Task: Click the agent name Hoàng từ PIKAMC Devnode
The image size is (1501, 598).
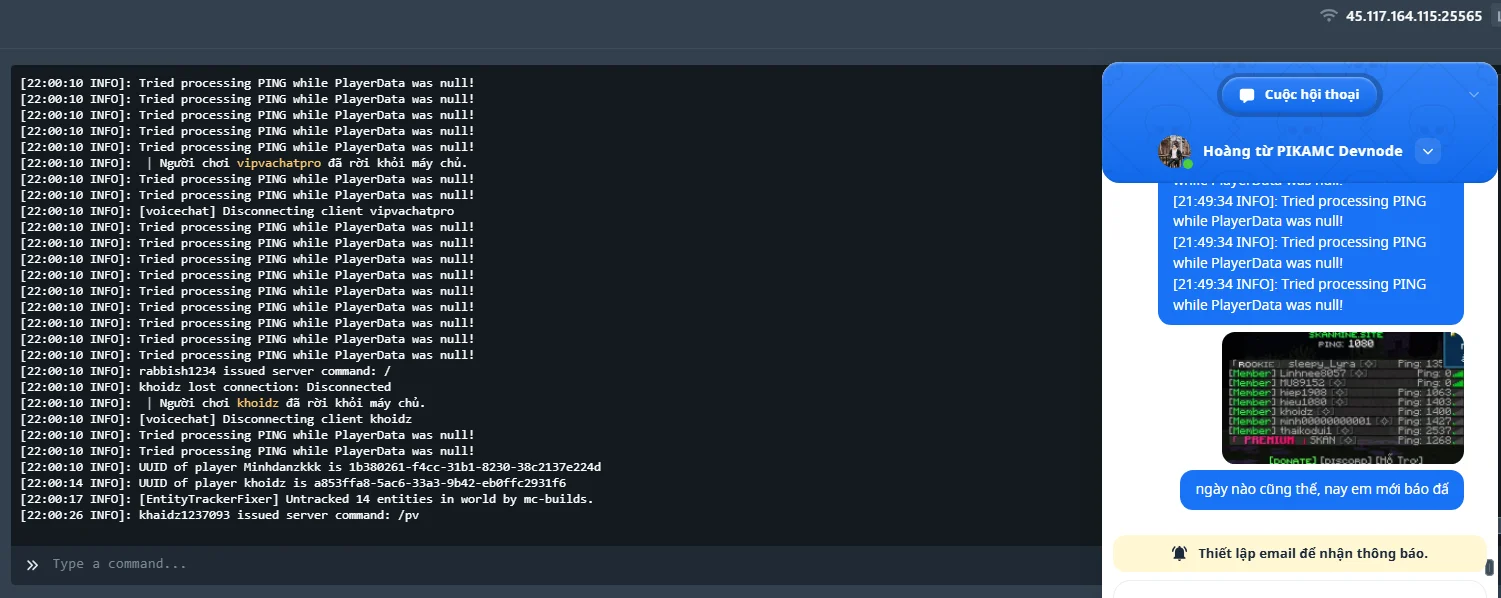Action: point(1302,151)
